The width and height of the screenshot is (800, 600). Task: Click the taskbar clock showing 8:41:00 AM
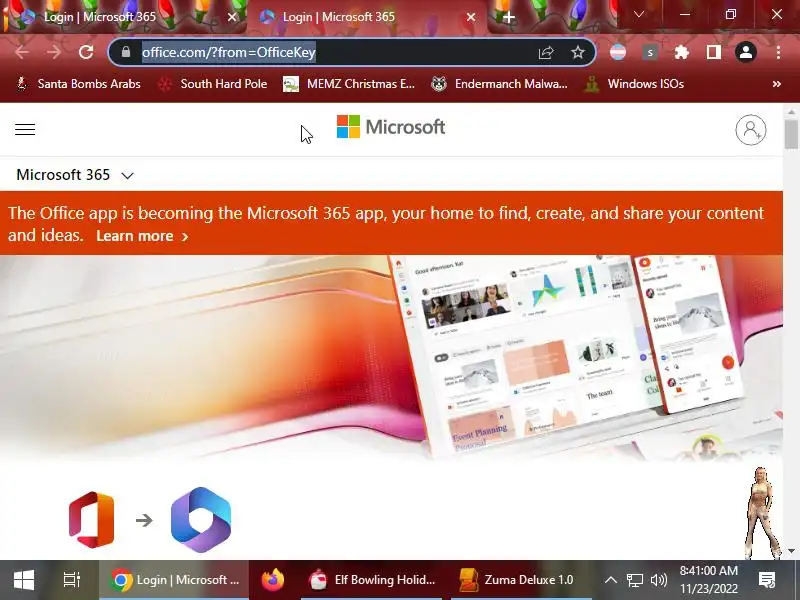pyautogui.click(x=709, y=580)
